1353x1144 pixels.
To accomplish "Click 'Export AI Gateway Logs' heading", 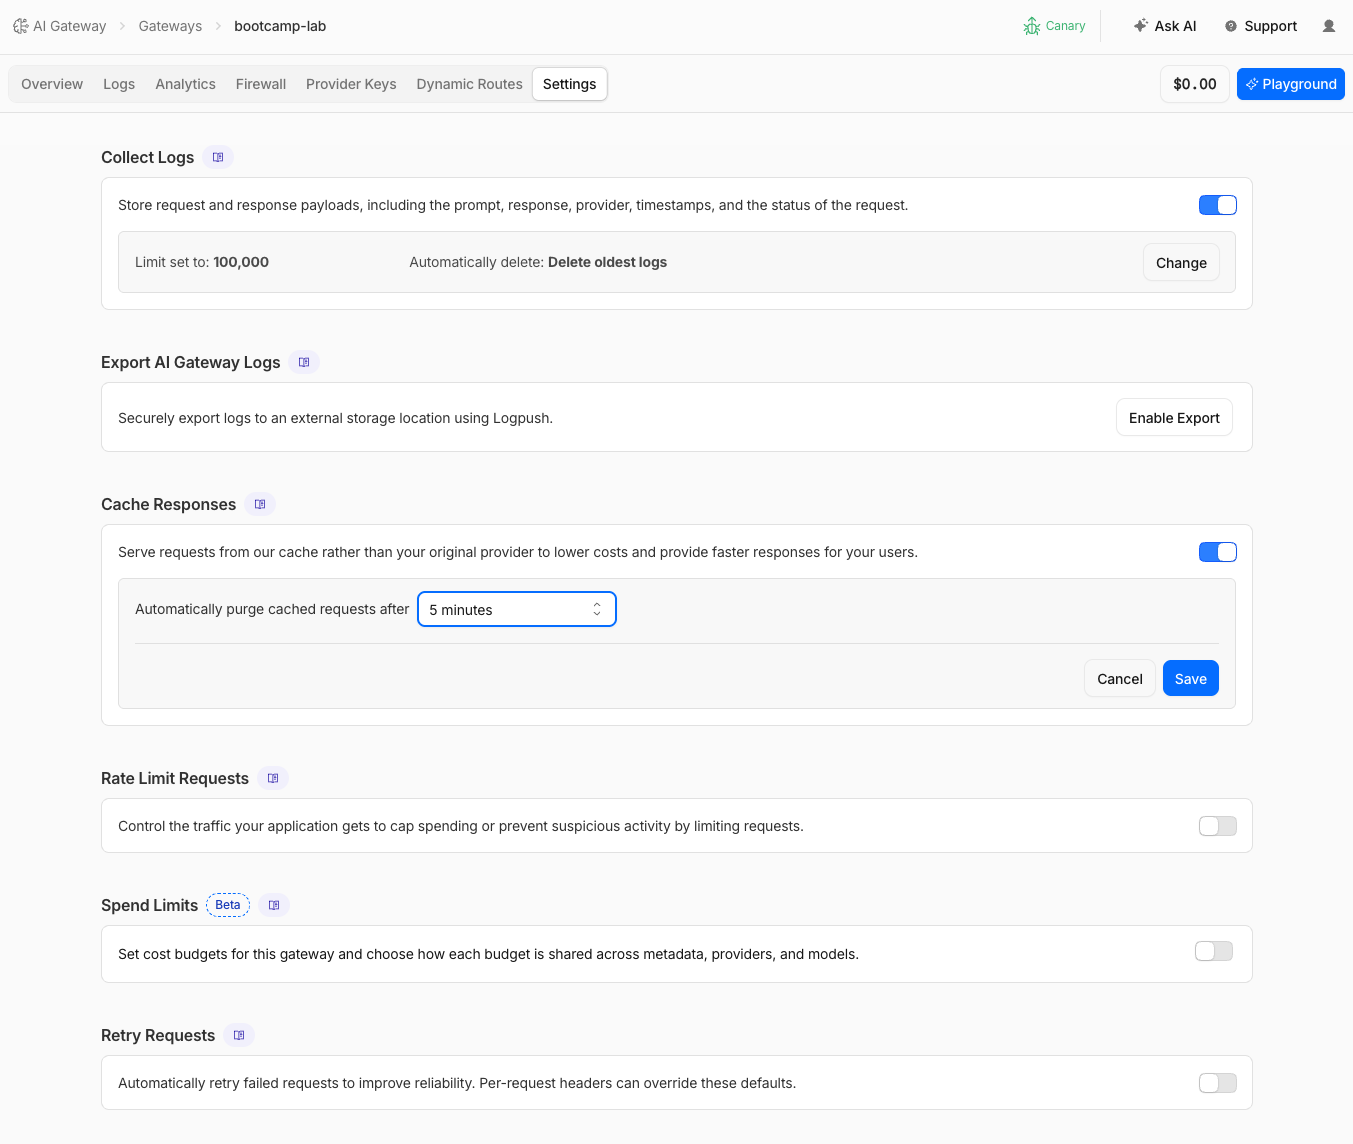I will click(190, 362).
